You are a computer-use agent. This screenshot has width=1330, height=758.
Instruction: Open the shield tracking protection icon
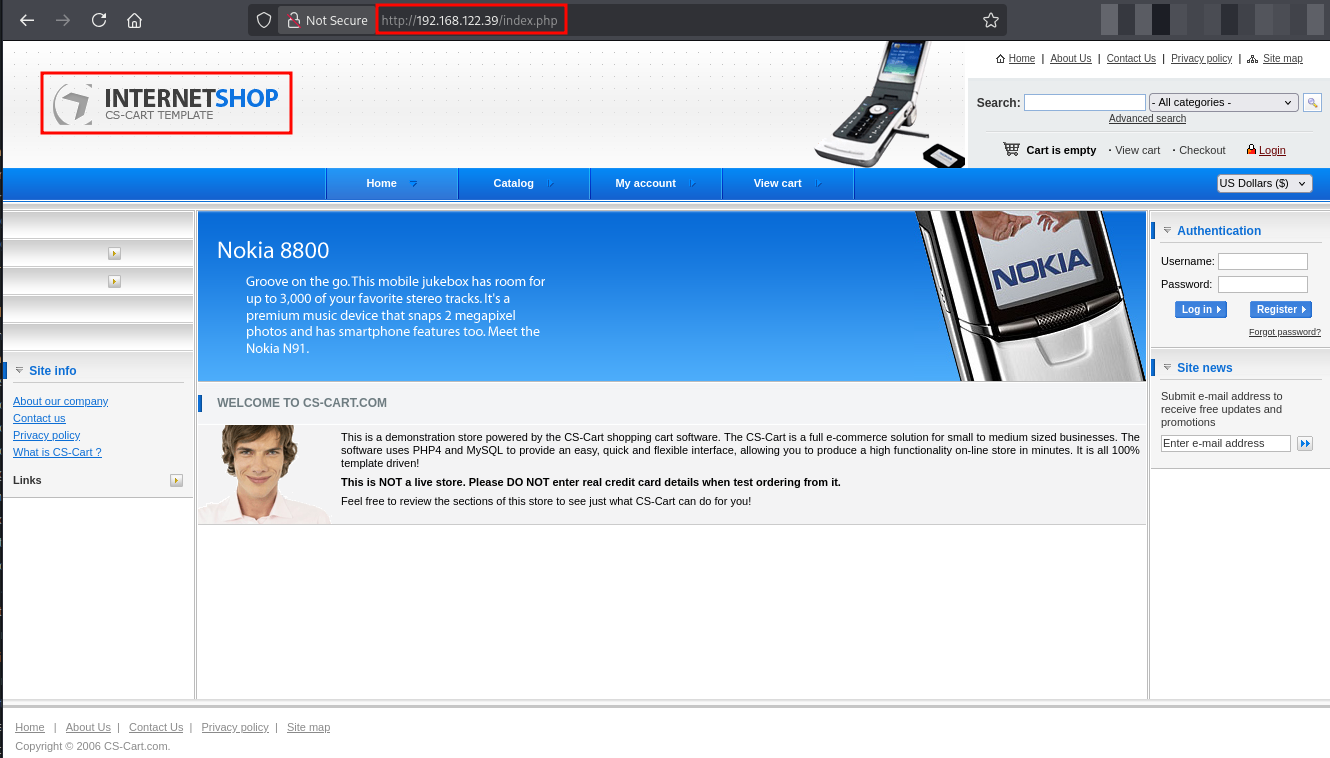click(x=264, y=20)
